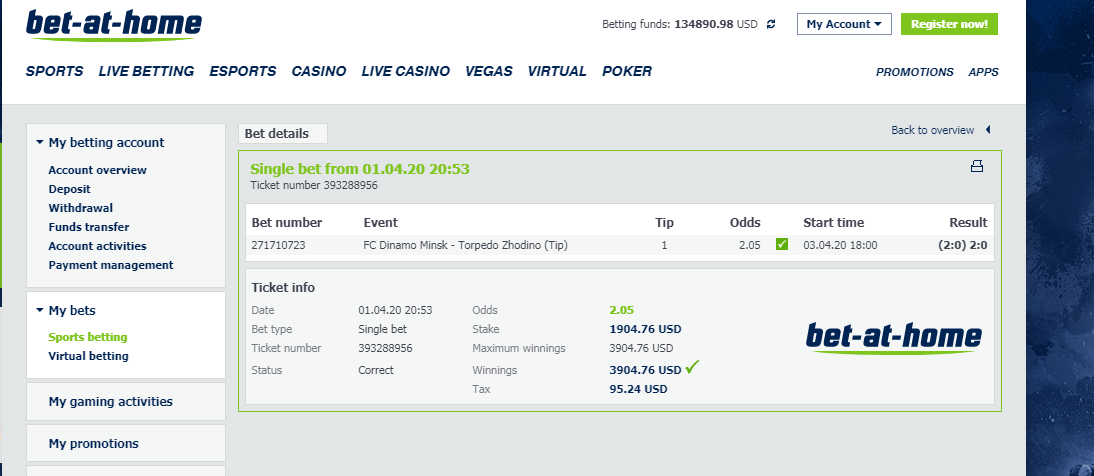The height and width of the screenshot is (476, 1094).
Task: Click the betting funds amount 134890.98
Action: coord(703,24)
